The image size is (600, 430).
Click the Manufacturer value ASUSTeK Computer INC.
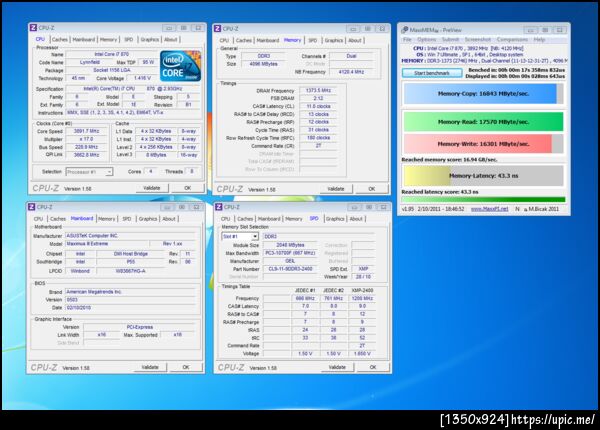130,236
